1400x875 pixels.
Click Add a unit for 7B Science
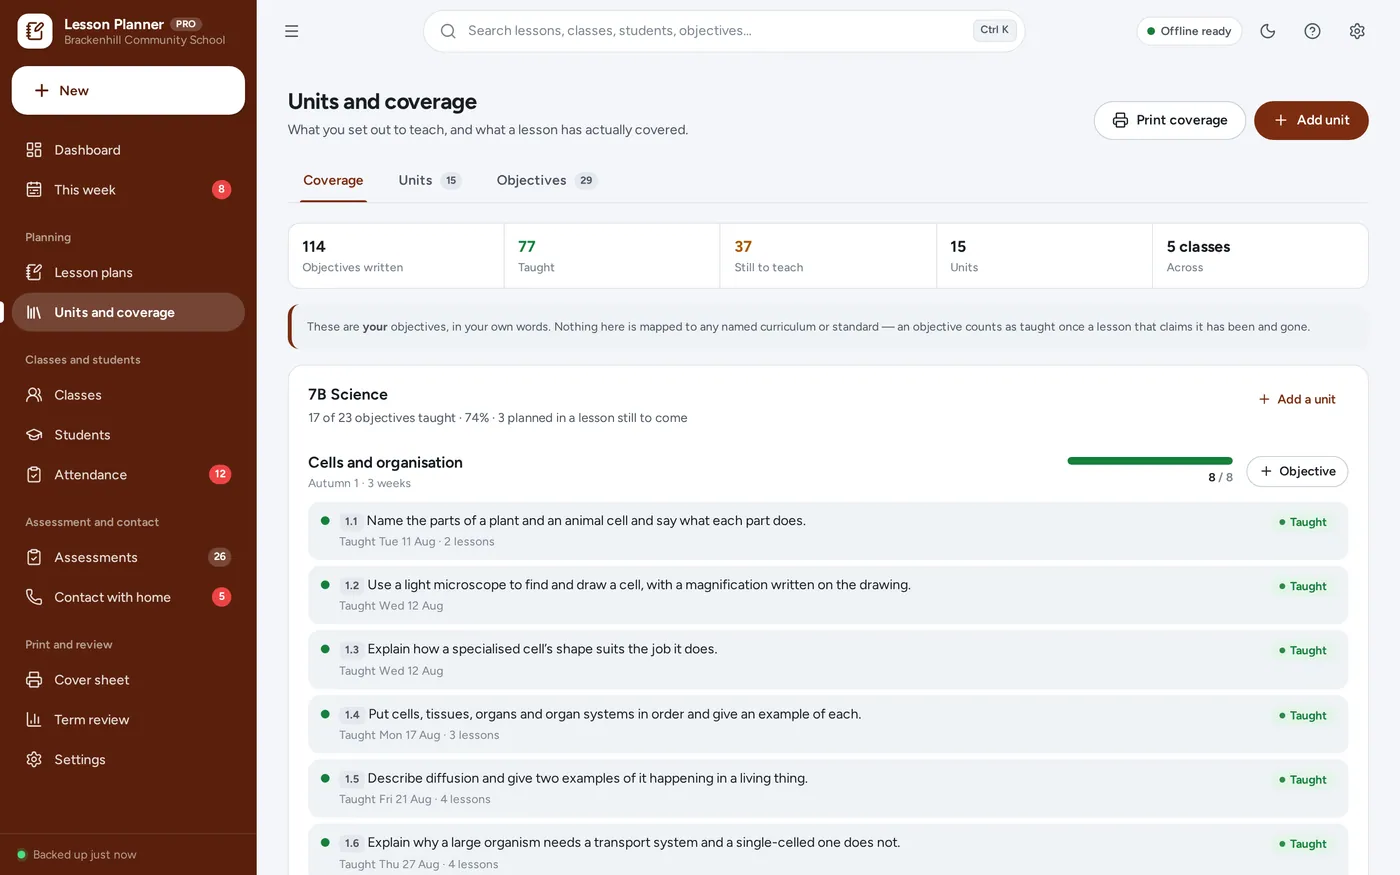click(1297, 399)
